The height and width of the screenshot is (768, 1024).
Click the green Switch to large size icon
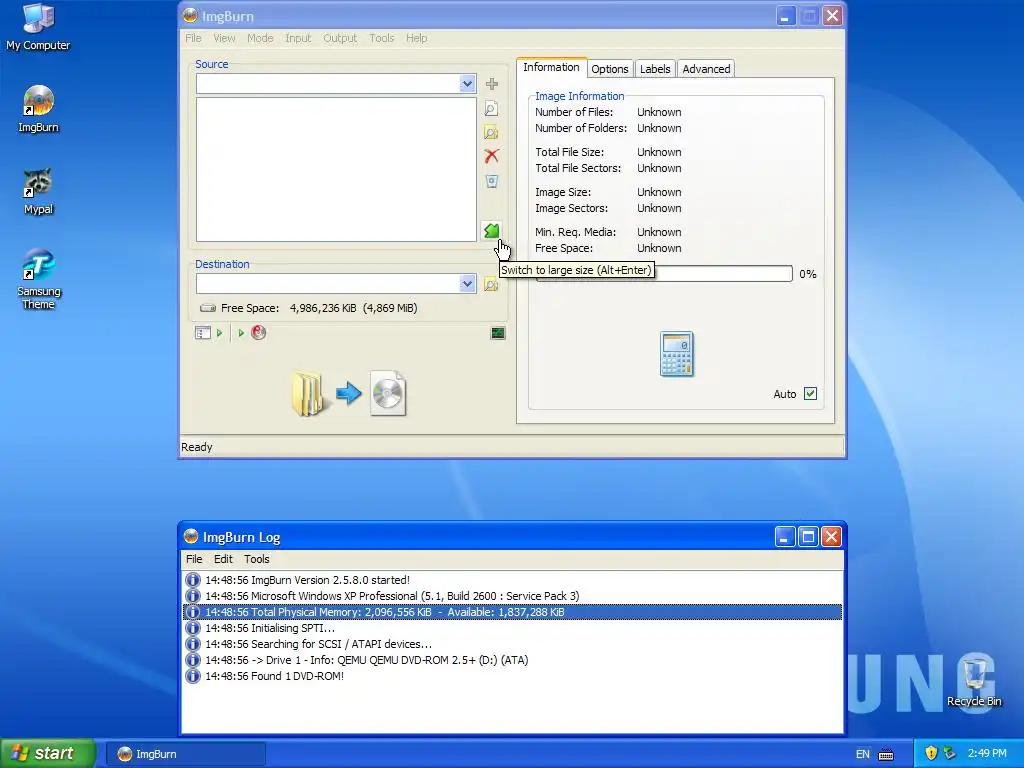pos(492,231)
